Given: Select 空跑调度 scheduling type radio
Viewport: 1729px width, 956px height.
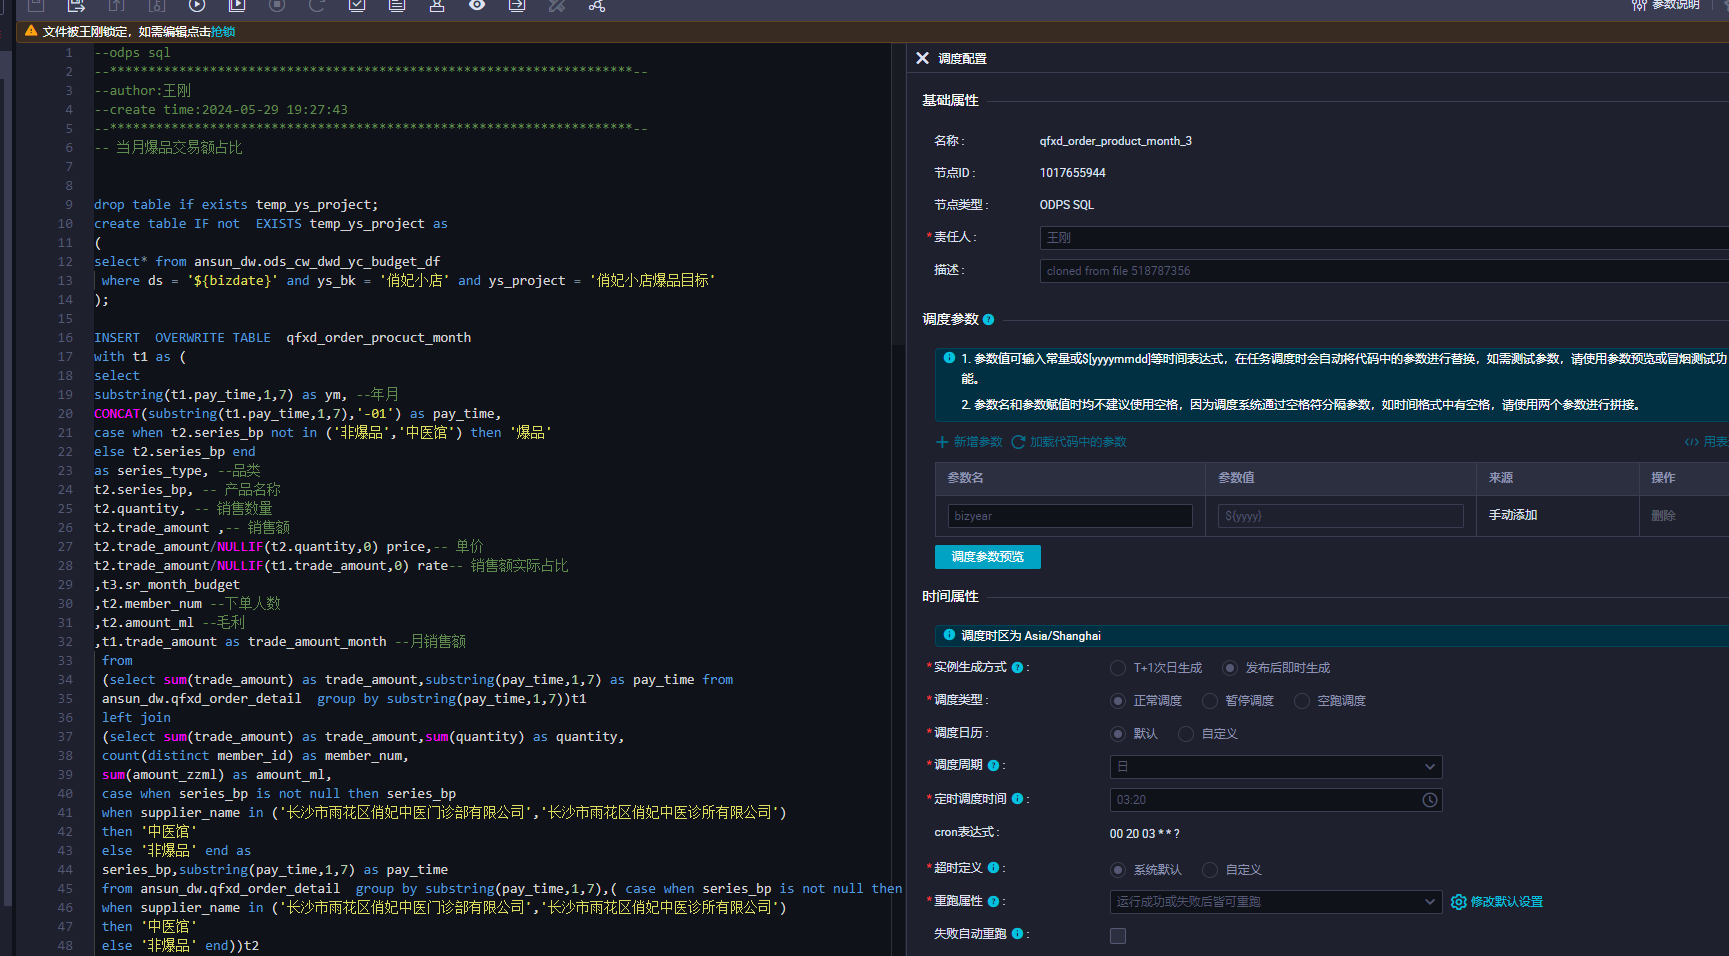Looking at the screenshot, I should click(1302, 701).
